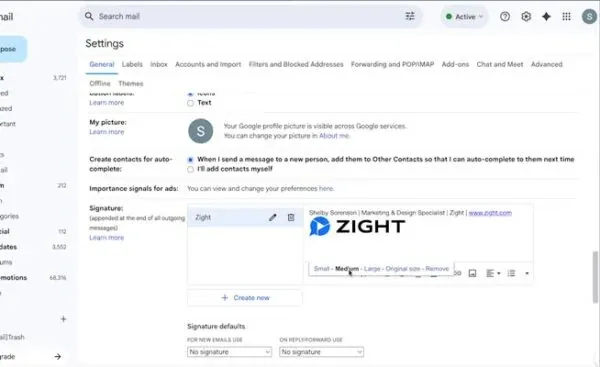Select add to Other Contacts automatically option

pos(190,160)
